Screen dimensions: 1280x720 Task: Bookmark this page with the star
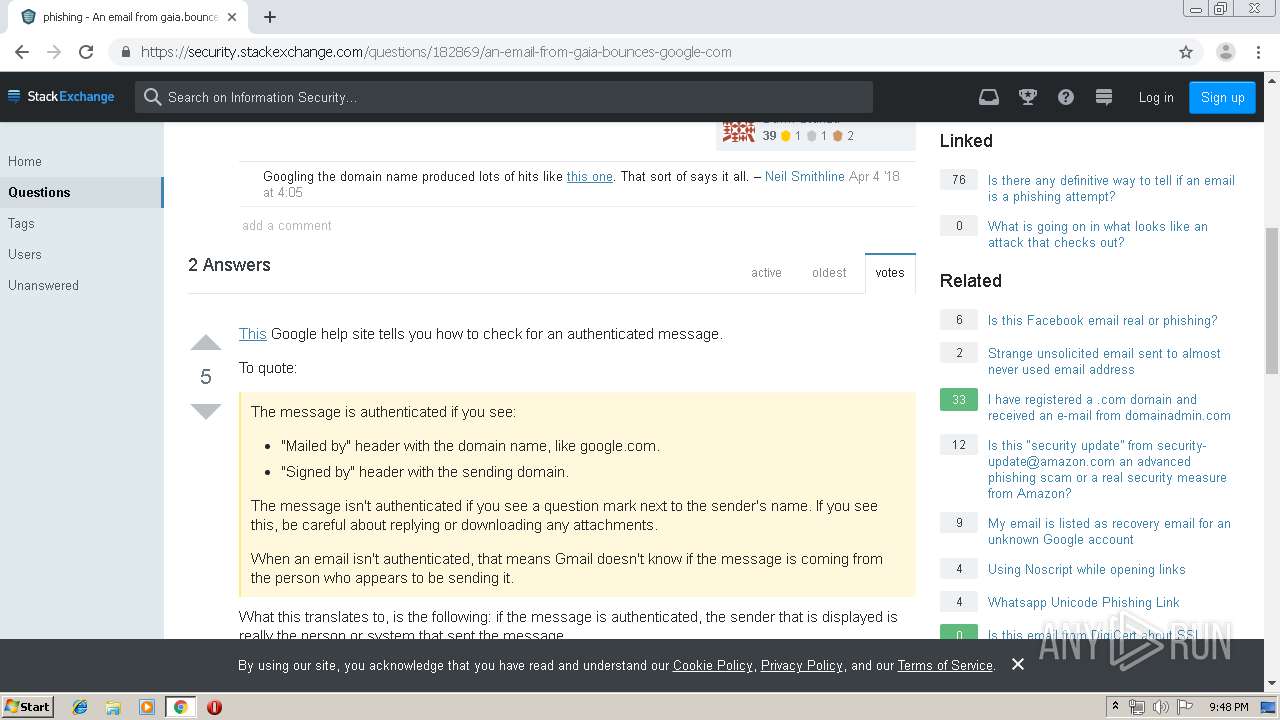(x=1186, y=52)
